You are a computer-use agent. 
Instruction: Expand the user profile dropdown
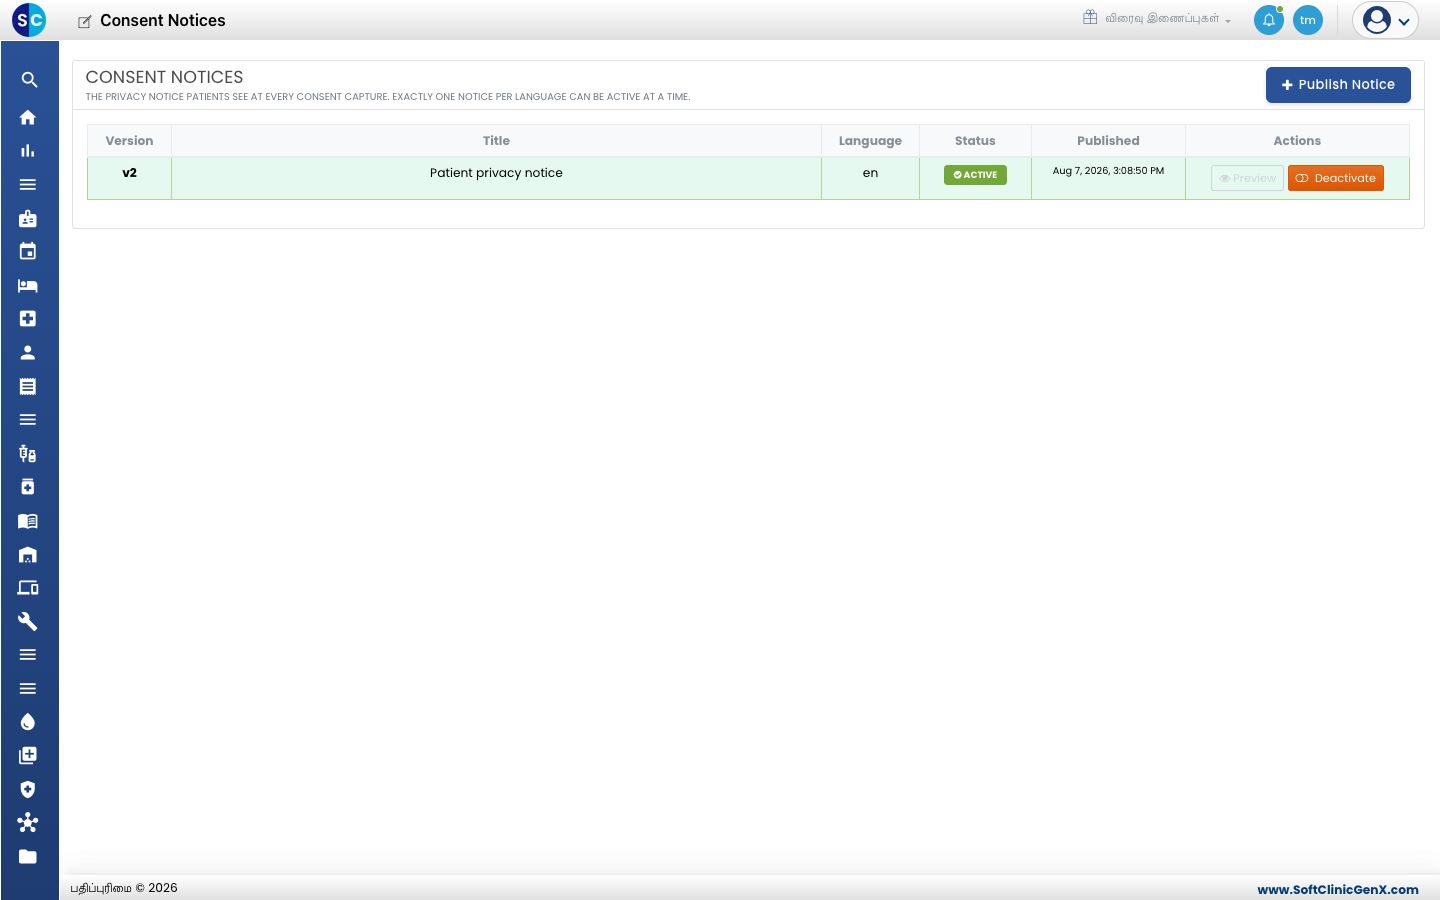[x=1386, y=20]
